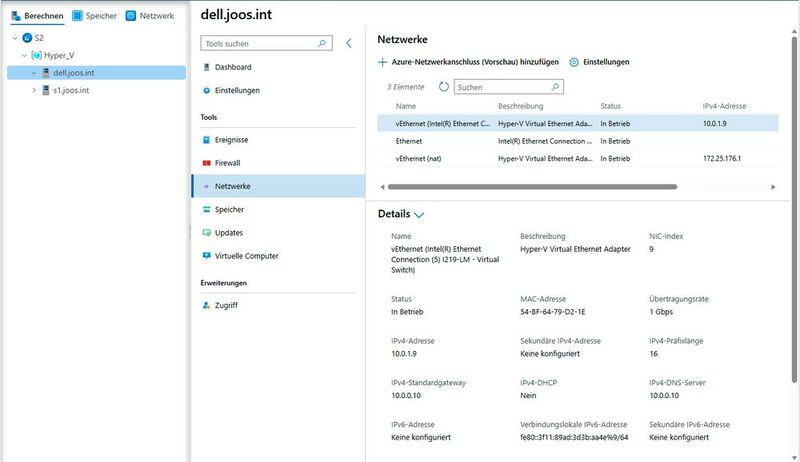Click the horizontal scrollbar thumb of the table
This screenshot has width=800, height=462.
532,187
